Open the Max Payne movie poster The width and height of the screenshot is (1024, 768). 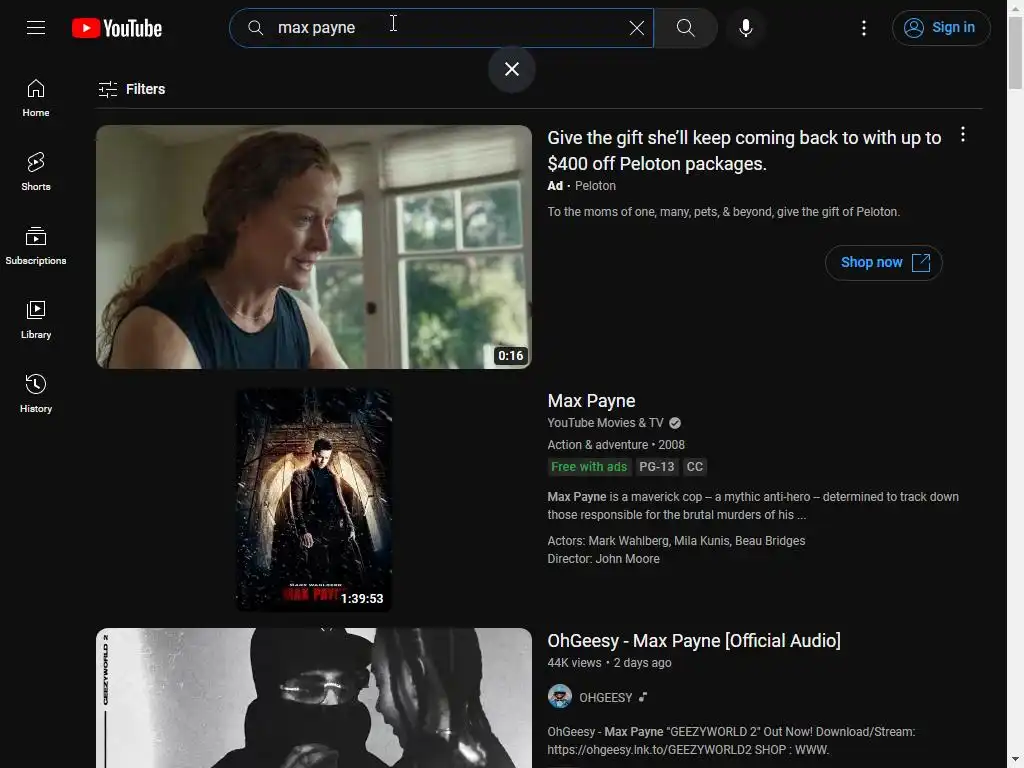(x=313, y=500)
